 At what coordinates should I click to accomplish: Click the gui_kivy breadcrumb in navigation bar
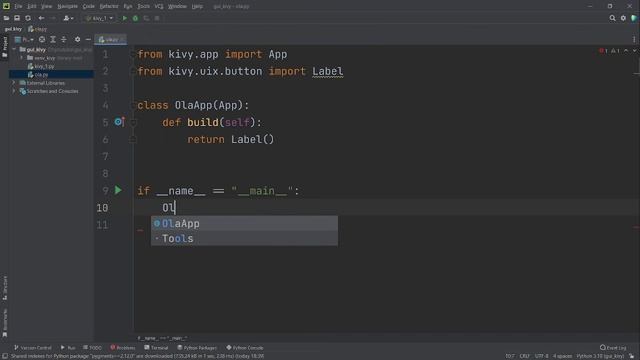(x=13, y=29)
